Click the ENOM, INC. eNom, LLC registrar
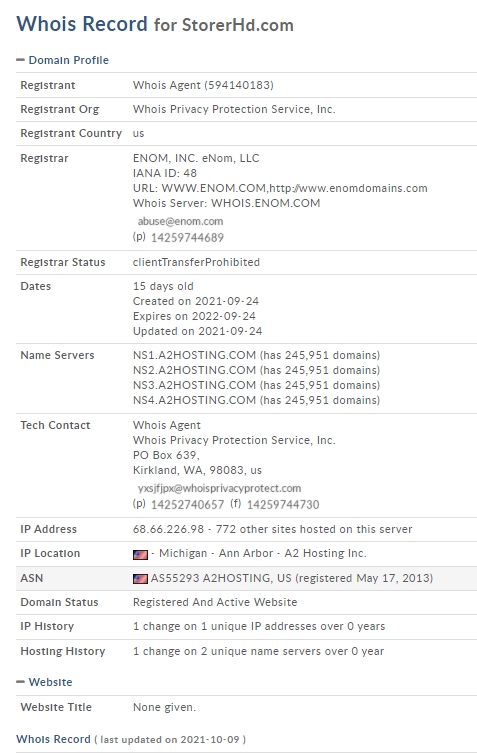The image size is (477, 753). click(x=196, y=158)
